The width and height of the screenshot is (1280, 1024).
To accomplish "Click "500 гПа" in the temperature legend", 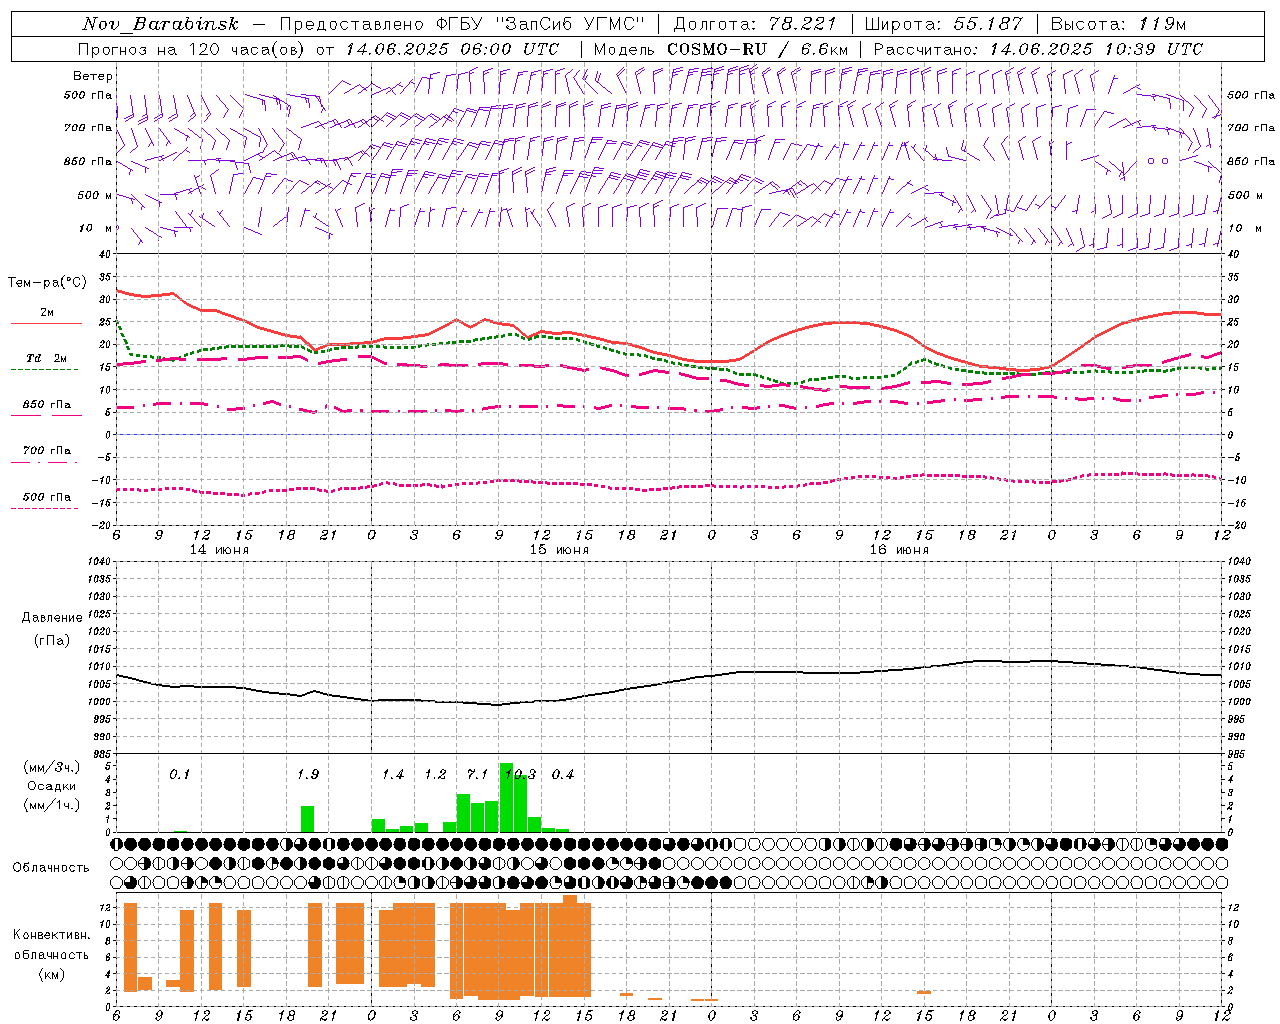I will coord(47,497).
